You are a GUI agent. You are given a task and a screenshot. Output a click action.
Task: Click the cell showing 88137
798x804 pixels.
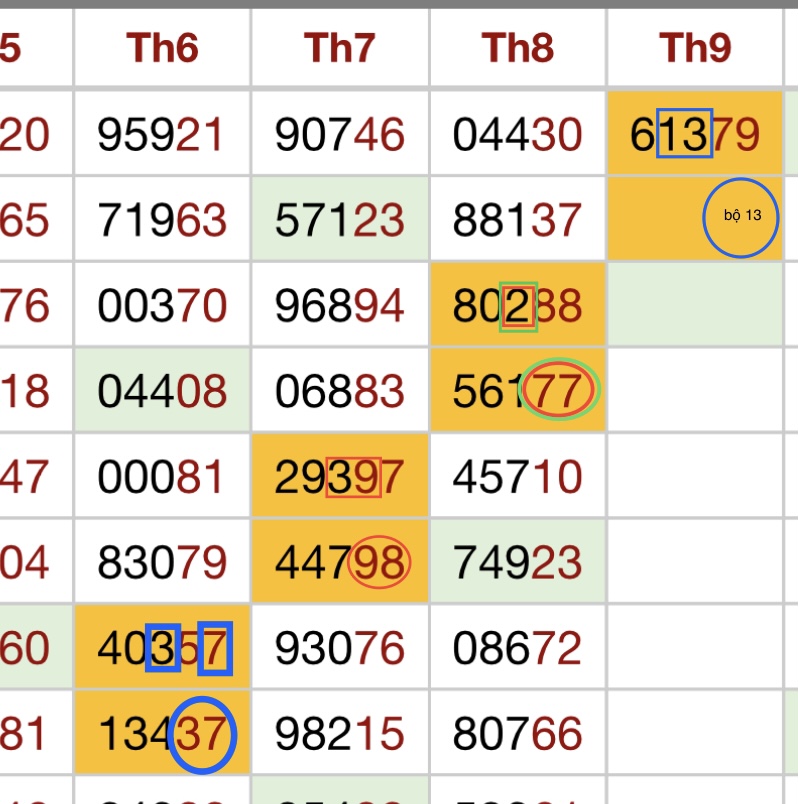click(517, 219)
